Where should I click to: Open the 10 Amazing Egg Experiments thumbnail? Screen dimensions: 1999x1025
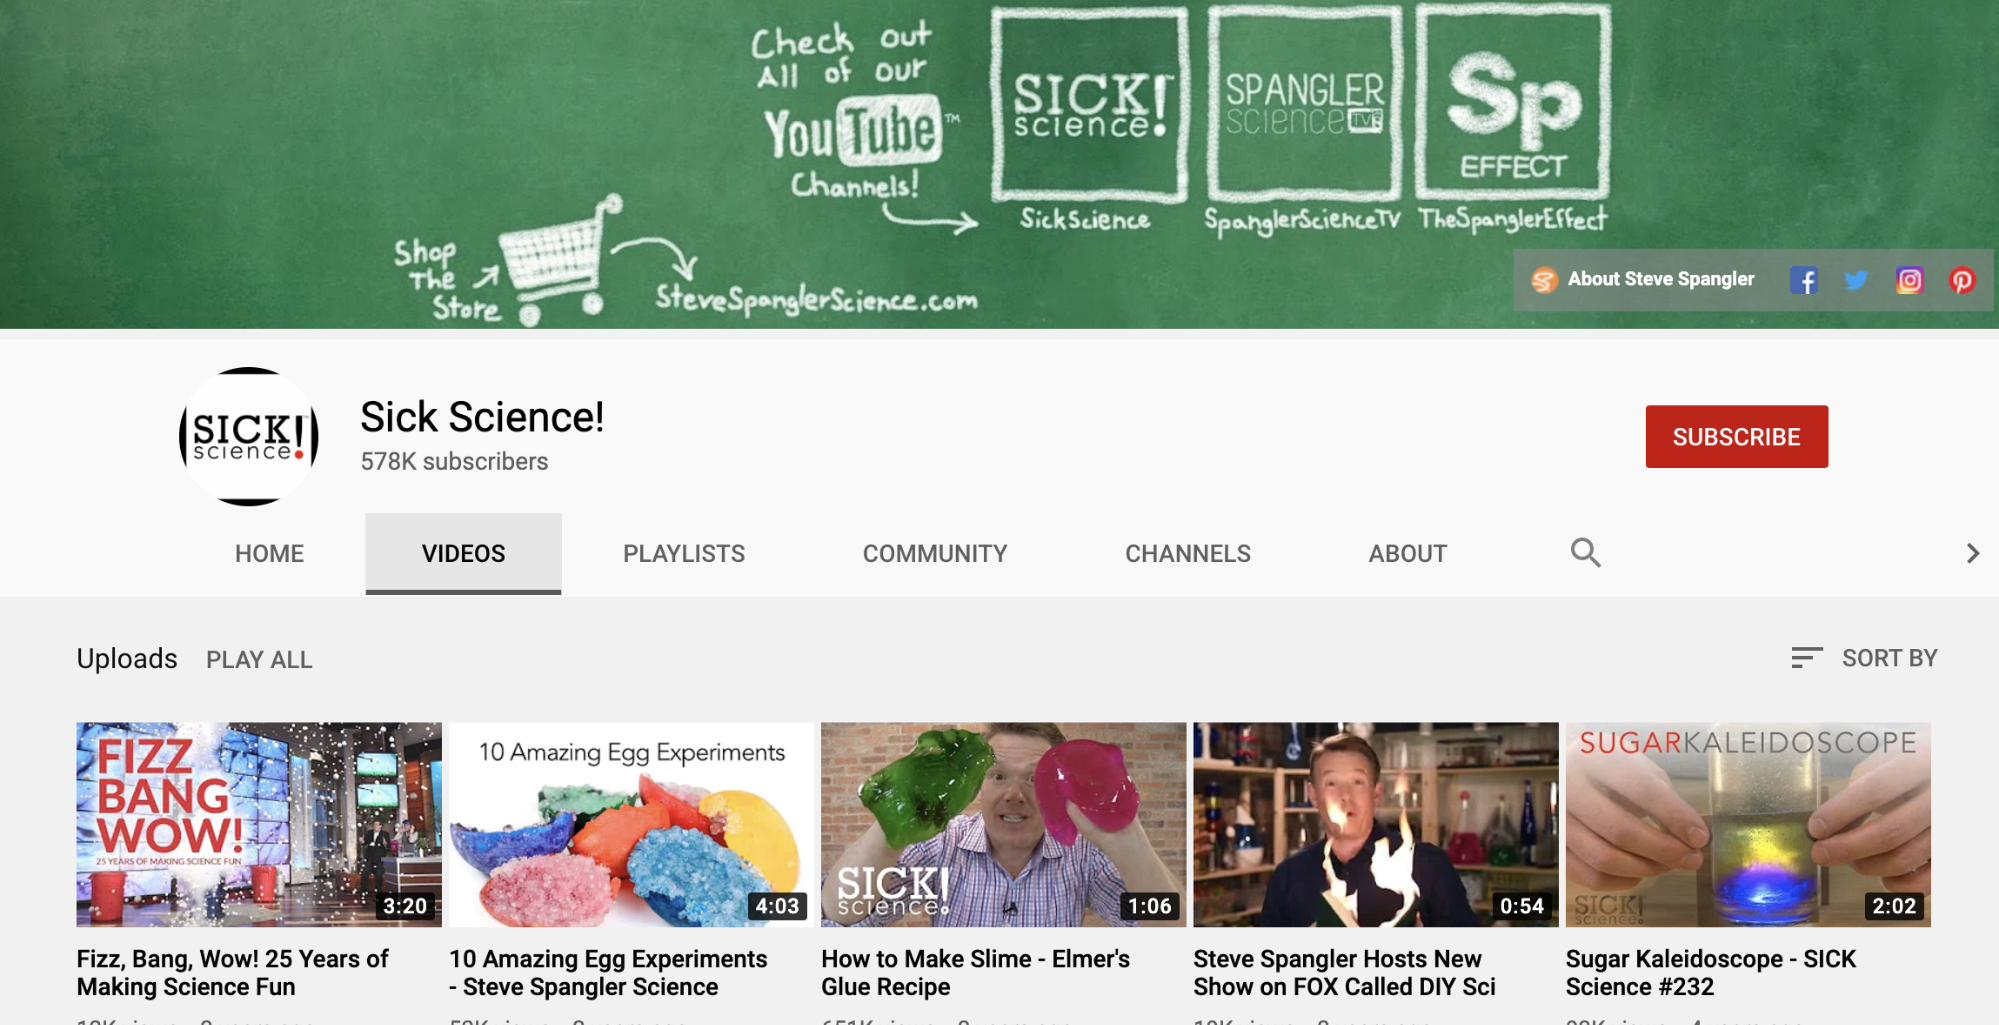(631, 825)
